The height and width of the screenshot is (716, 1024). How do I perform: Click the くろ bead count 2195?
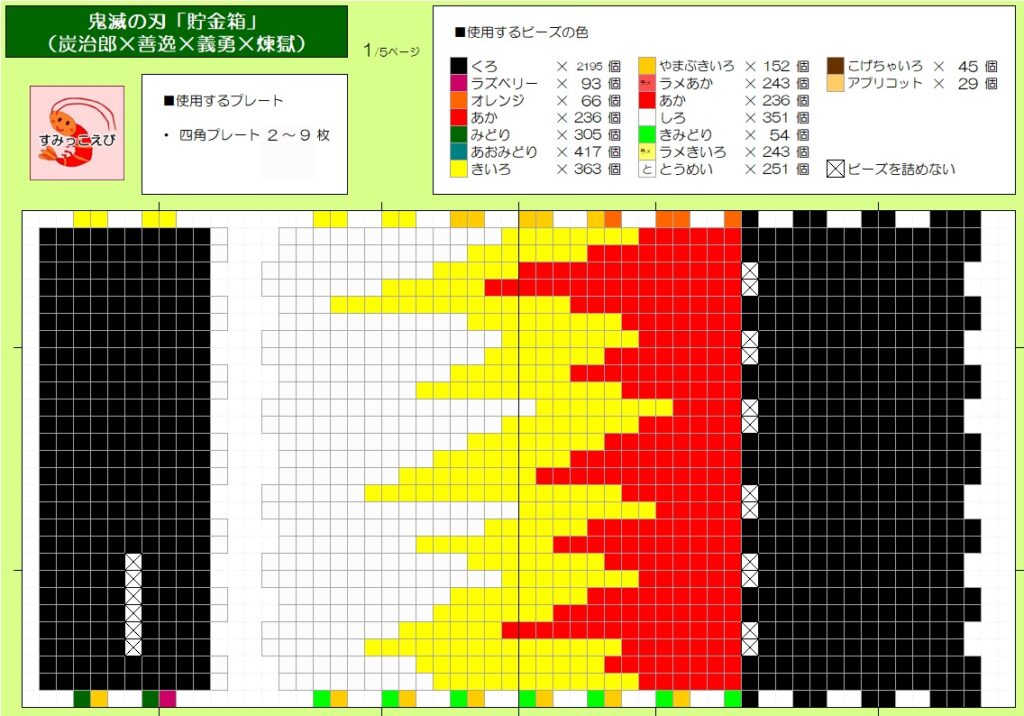589,66
